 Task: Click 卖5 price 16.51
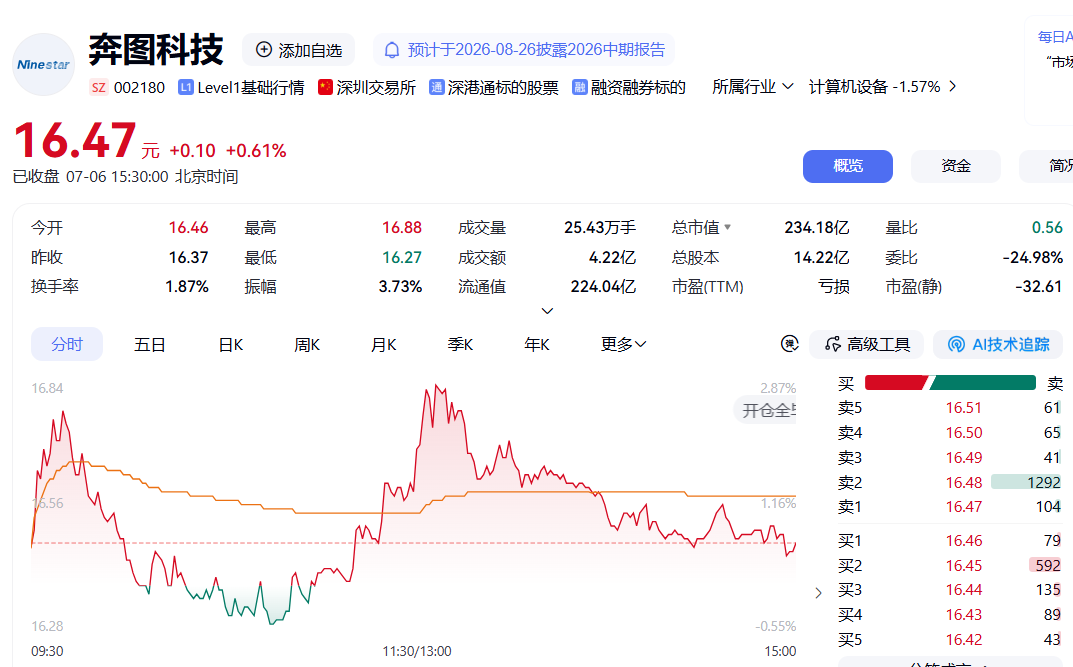[x=964, y=408]
